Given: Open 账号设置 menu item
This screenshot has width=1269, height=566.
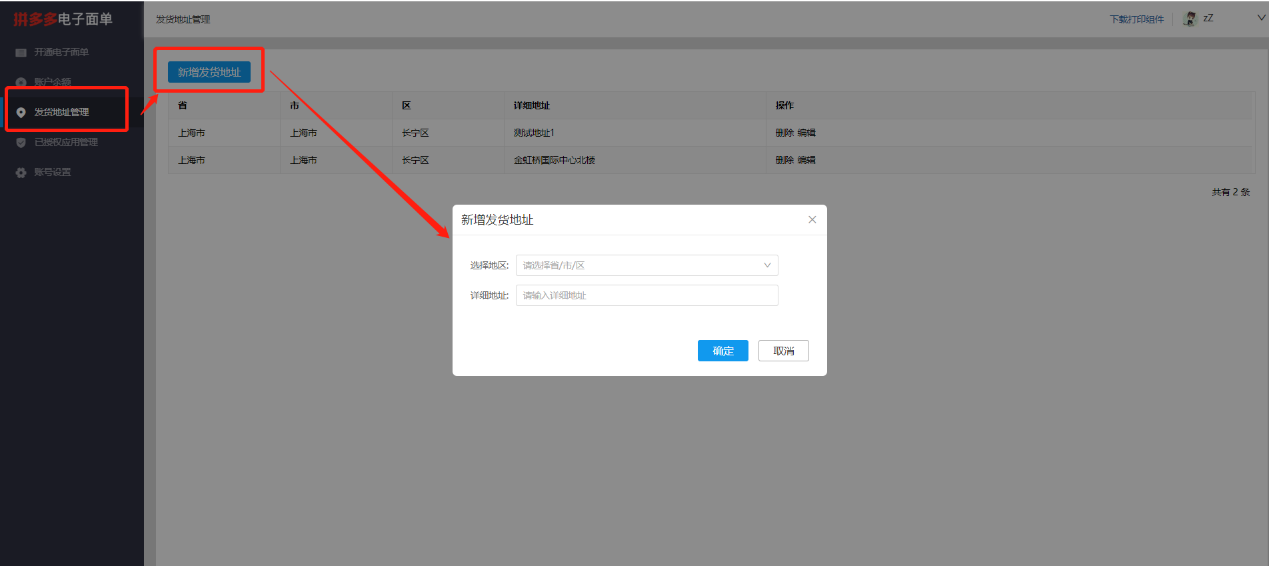Looking at the screenshot, I should (53, 172).
